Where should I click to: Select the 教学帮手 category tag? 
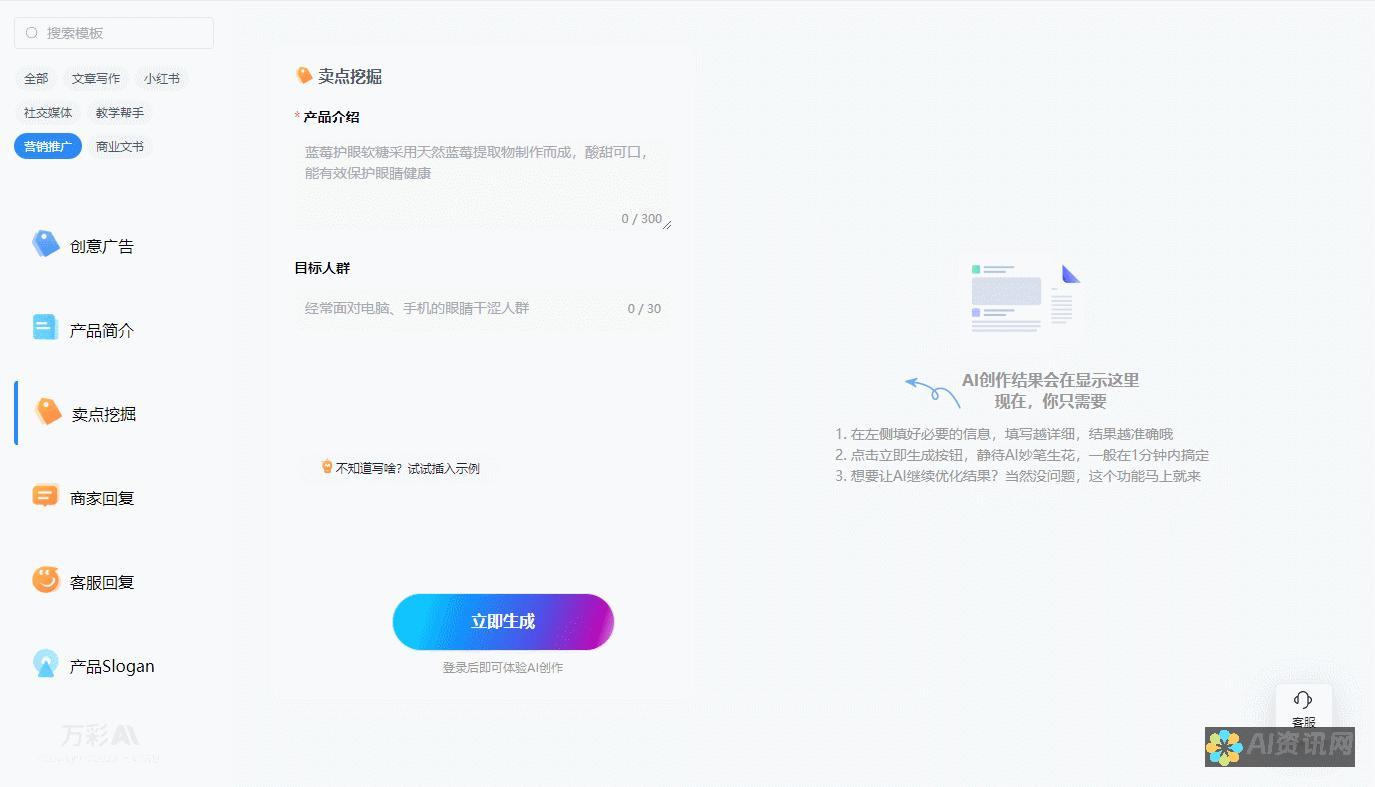(120, 112)
